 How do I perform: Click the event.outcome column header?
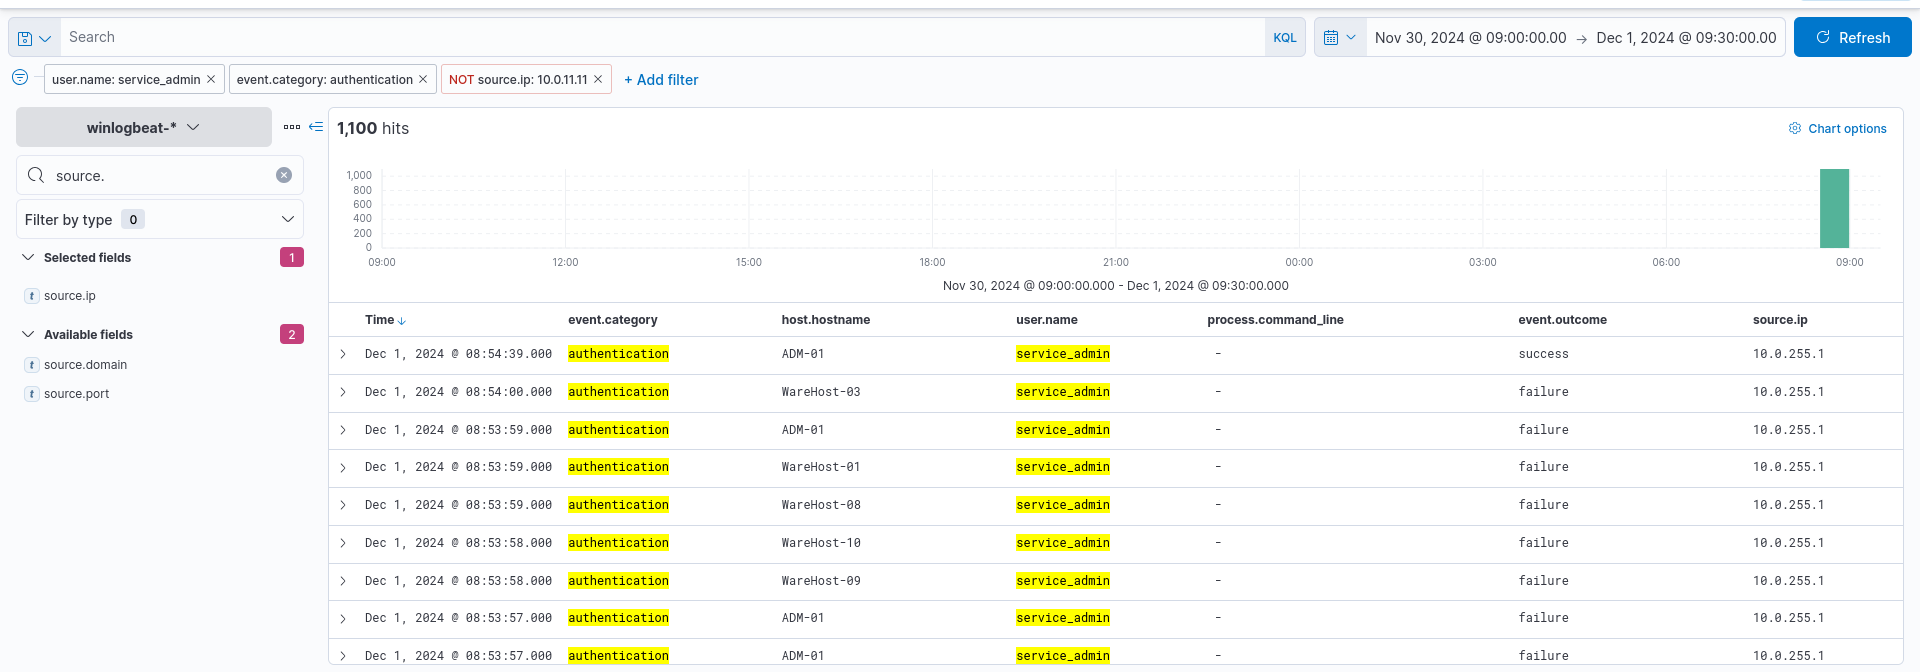point(1562,320)
